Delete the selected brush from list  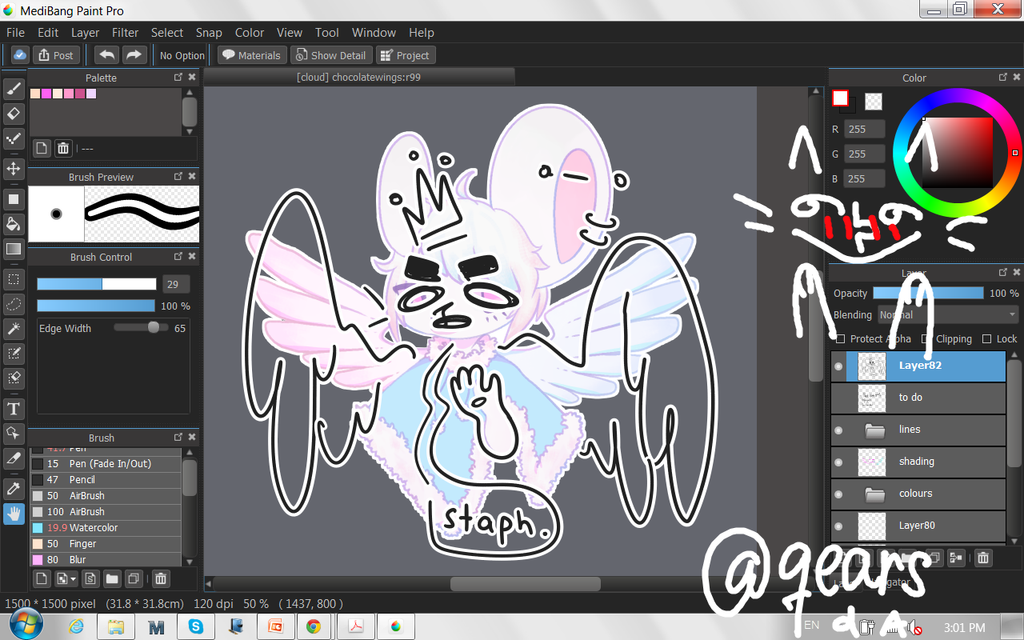click(161, 579)
